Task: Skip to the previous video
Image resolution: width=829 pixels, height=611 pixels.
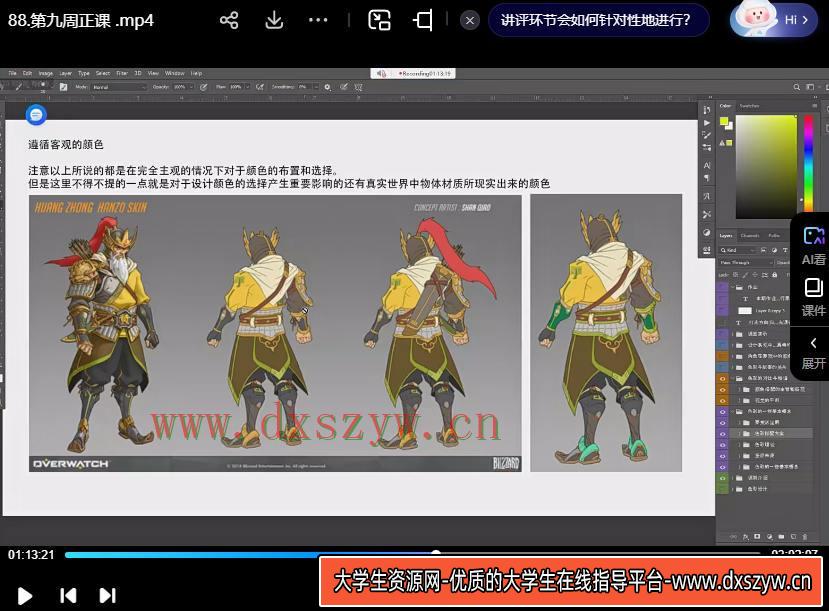Action: tap(68, 596)
